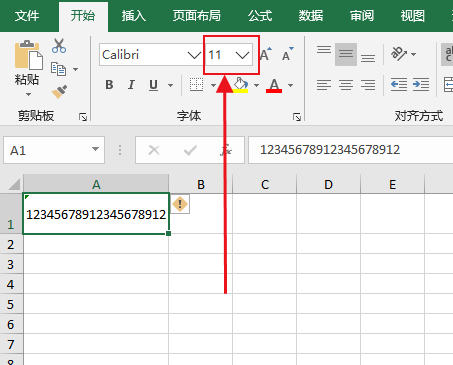The width and height of the screenshot is (453, 365).
Task: Switch to the 审阅 tab
Action: click(362, 16)
